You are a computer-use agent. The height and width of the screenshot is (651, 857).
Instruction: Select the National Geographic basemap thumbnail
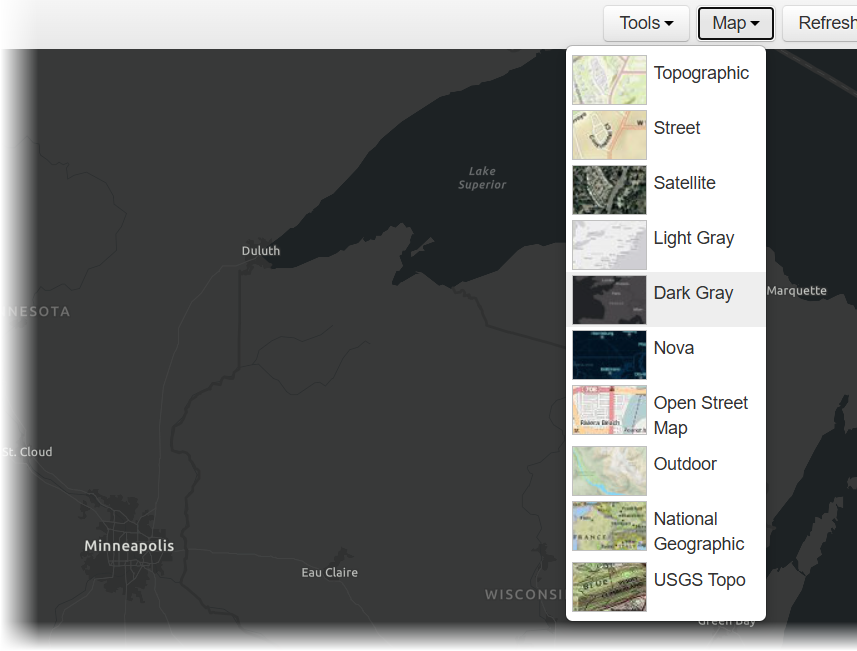pyautogui.click(x=609, y=526)
